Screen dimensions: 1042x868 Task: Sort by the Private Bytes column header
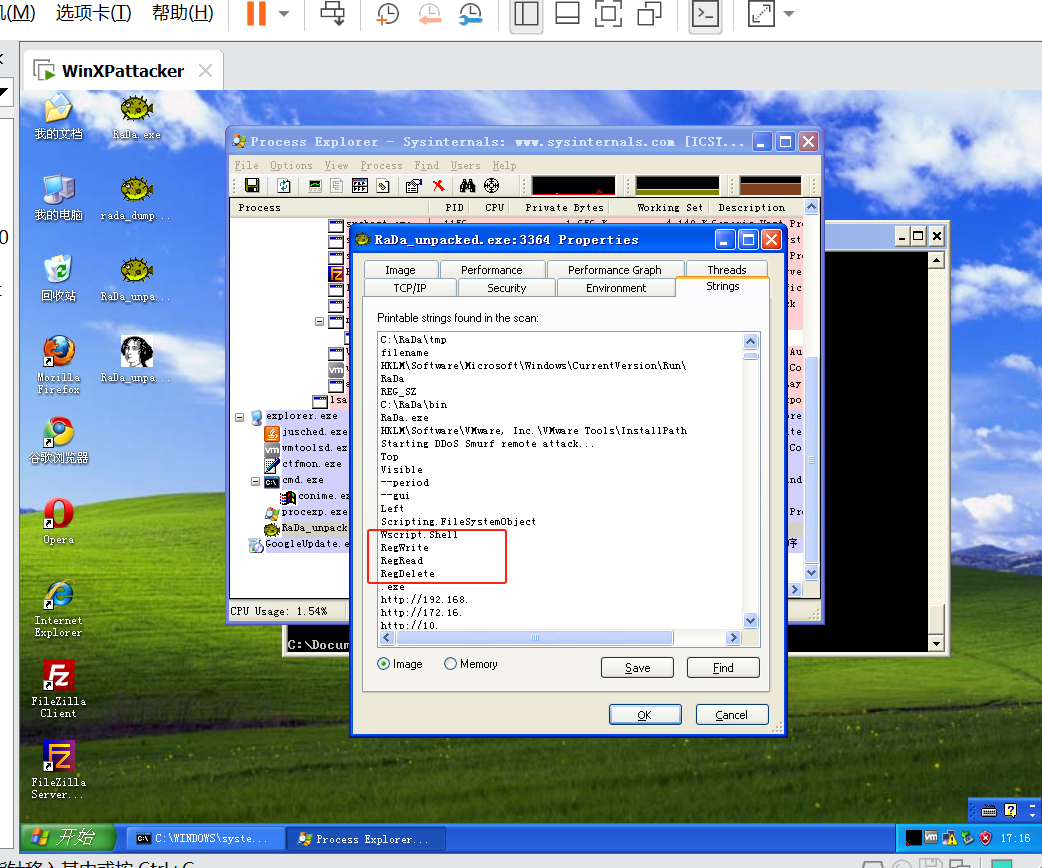[564, 207]
